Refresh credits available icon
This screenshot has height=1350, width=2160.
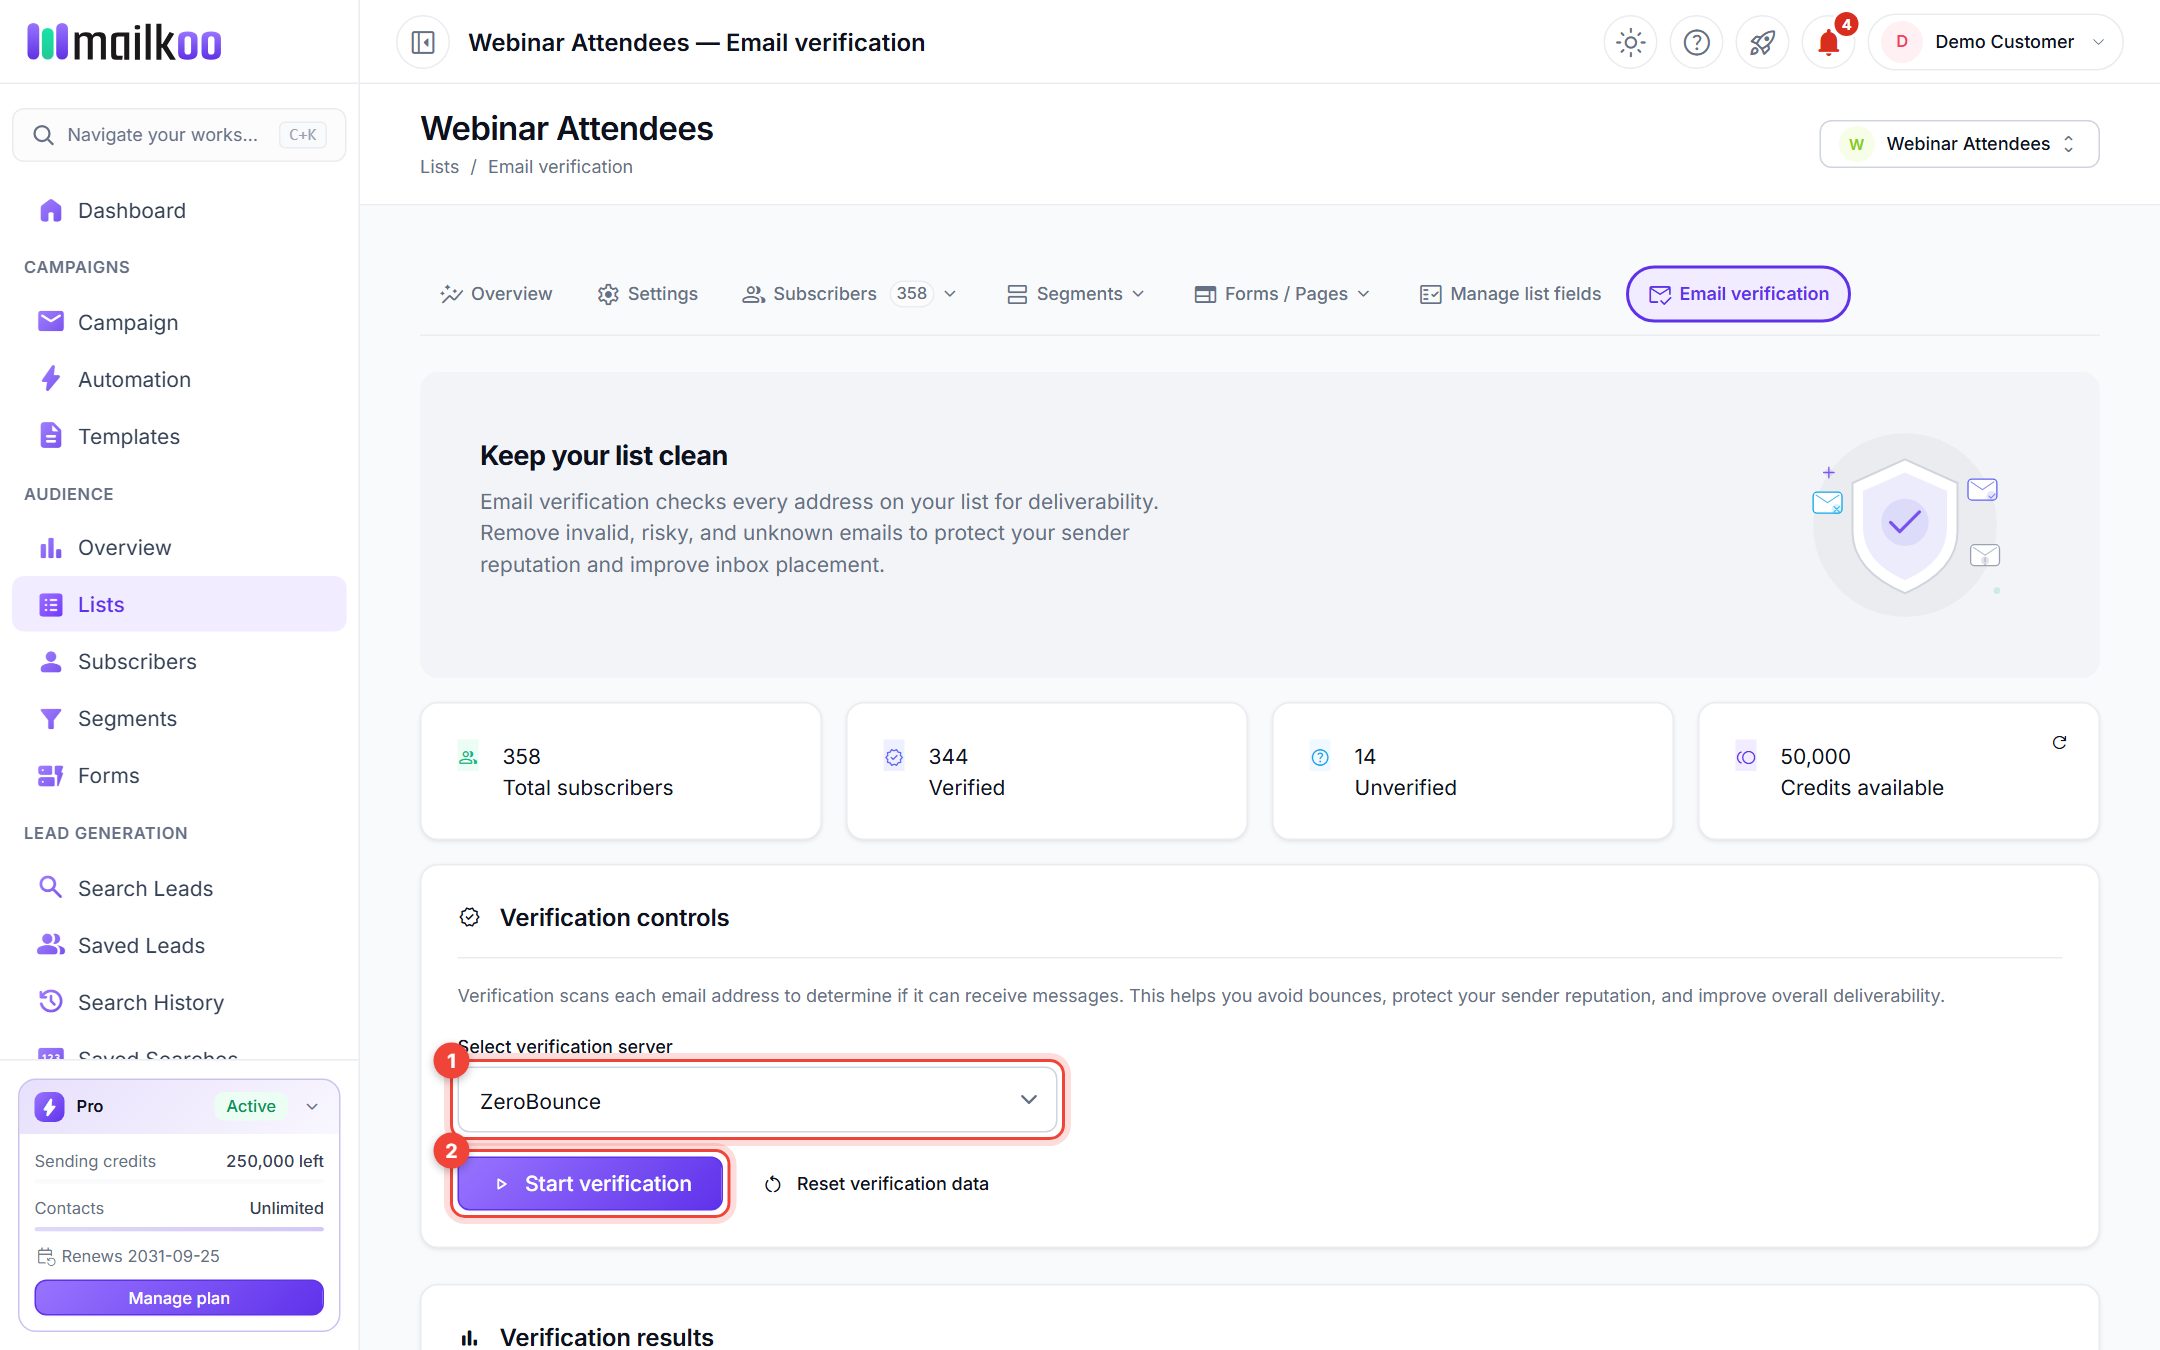pyautogui.click(x=2059, y=742)
